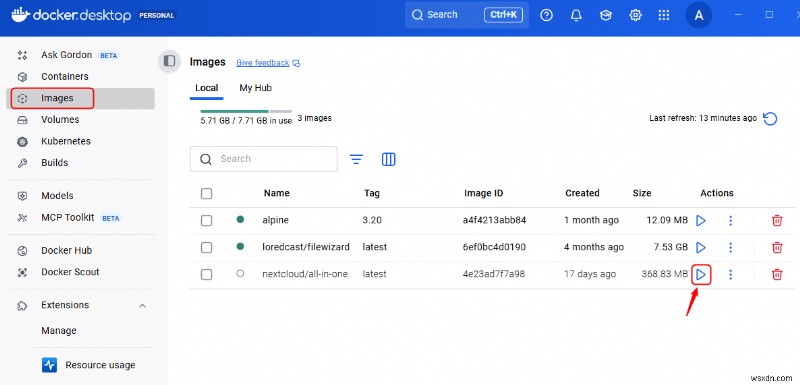Open the alpine image name

click(276, 220)
